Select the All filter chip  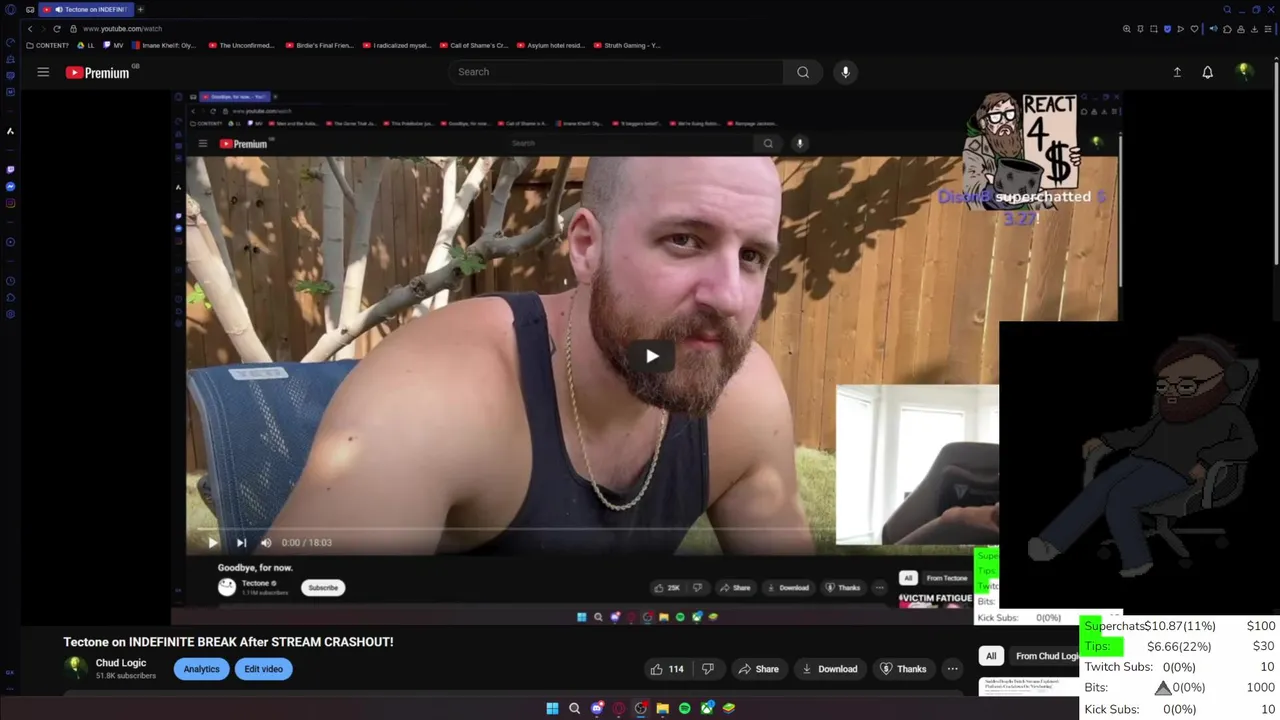pos(991,656)
